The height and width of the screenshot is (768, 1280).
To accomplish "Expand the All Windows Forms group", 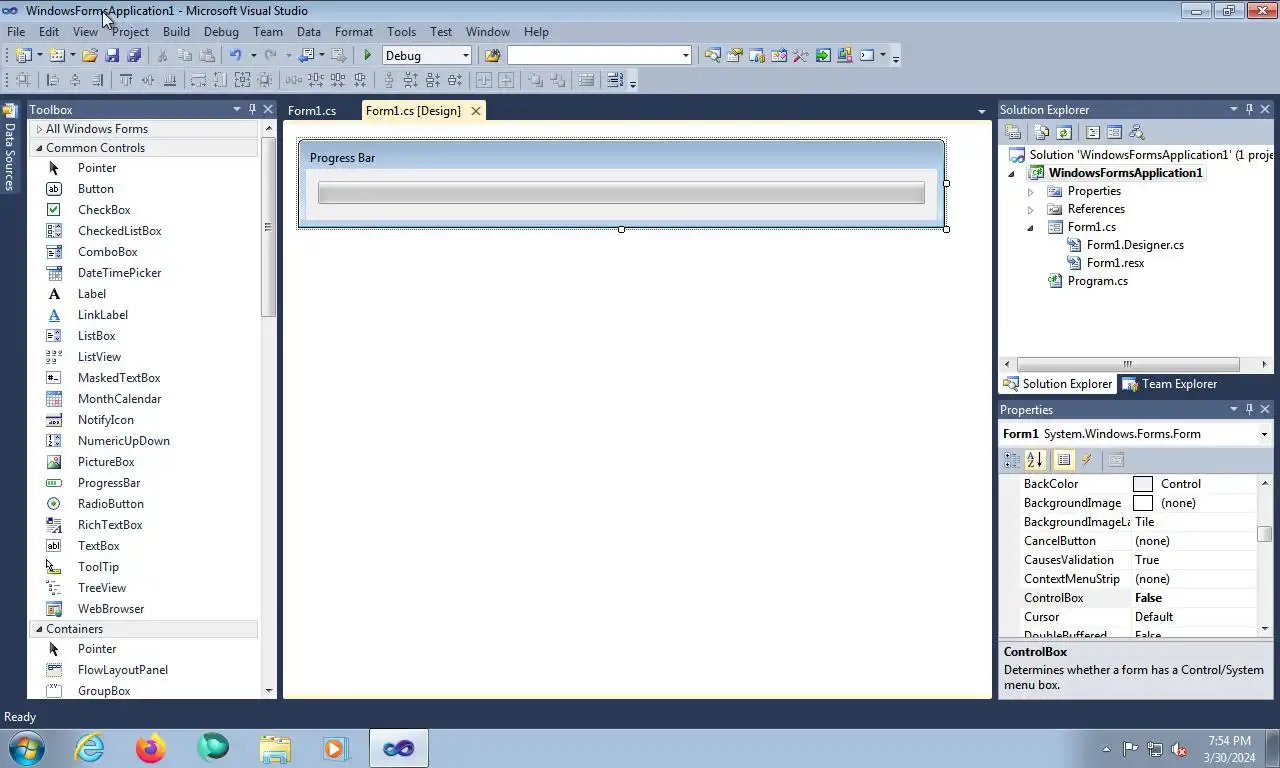I will coord(39,129).
